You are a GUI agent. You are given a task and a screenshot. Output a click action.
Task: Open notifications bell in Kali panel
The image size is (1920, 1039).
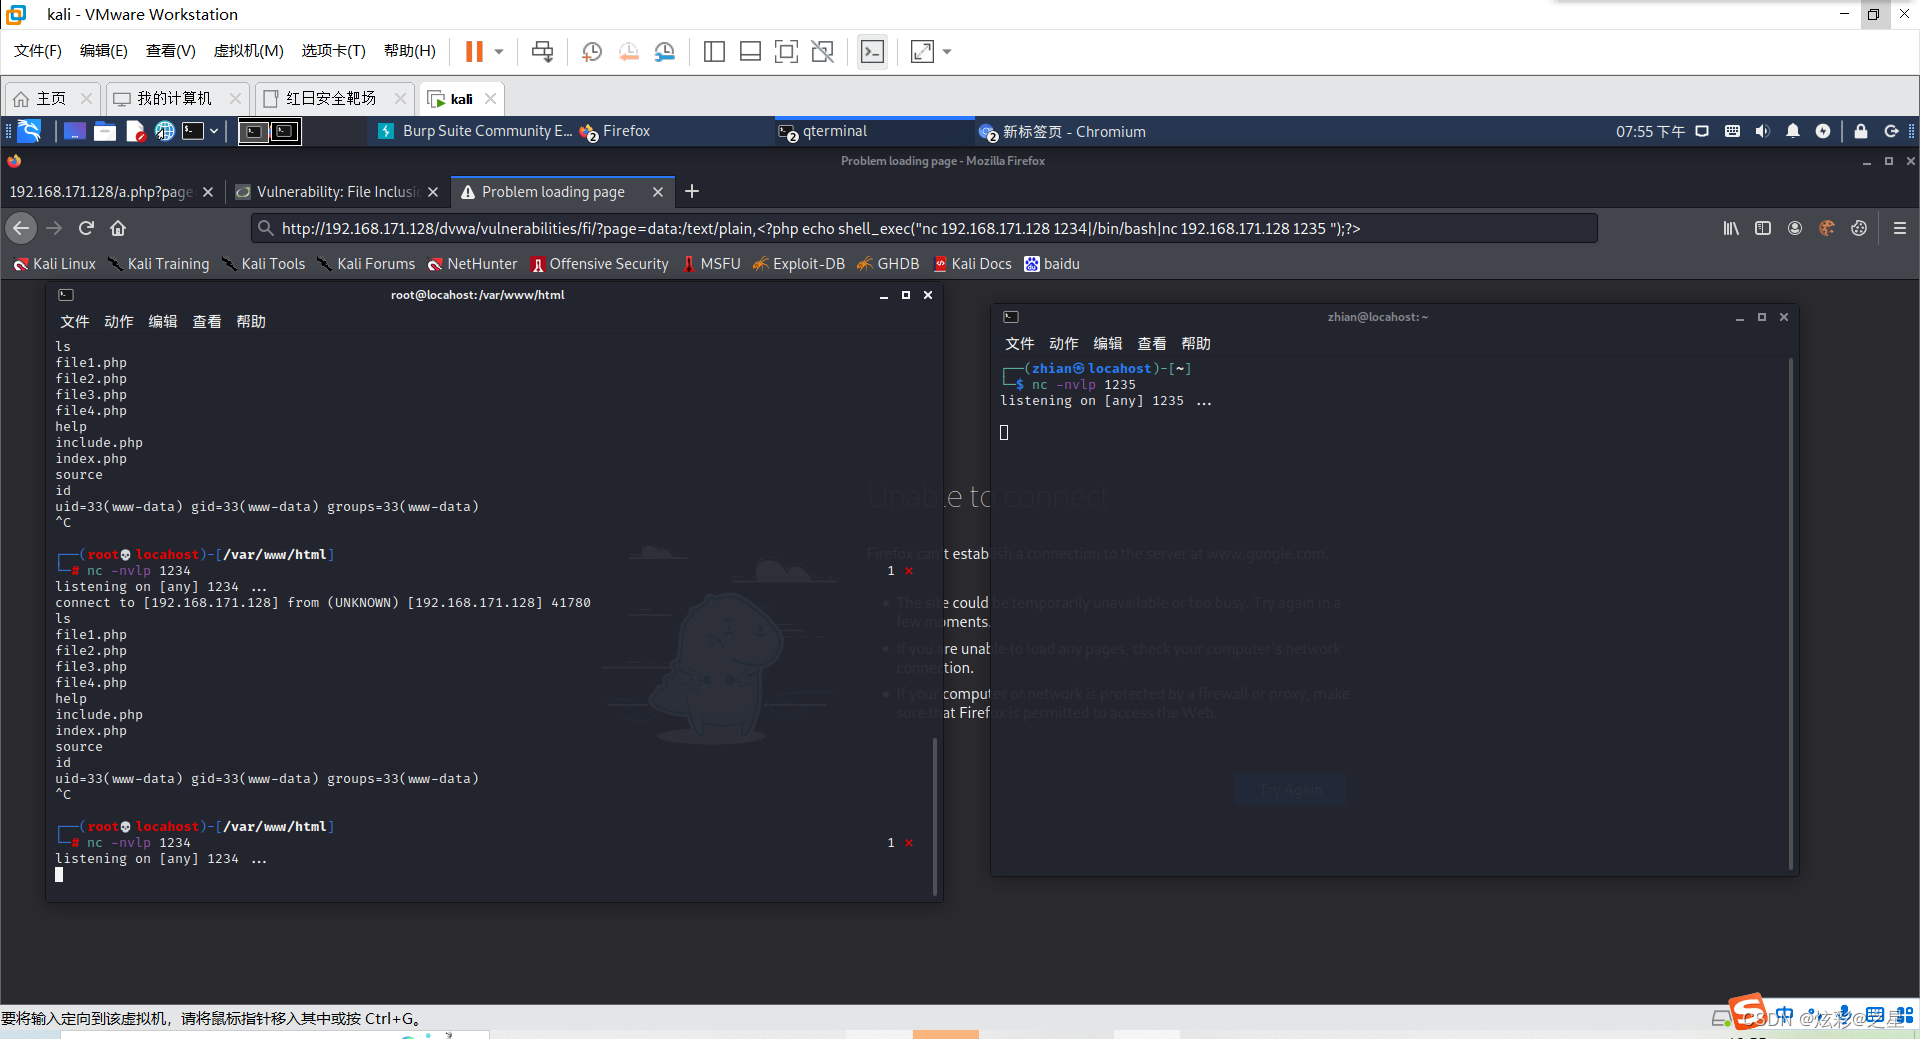1792,131
